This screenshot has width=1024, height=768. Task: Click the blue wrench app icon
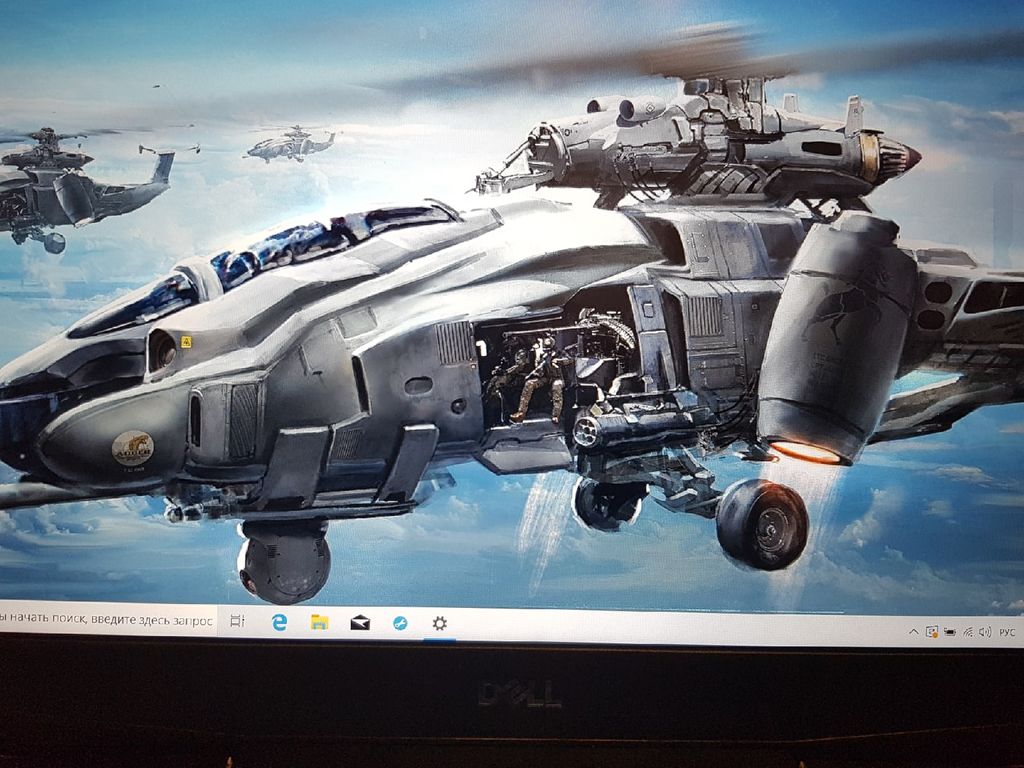[x=400, y=623]
